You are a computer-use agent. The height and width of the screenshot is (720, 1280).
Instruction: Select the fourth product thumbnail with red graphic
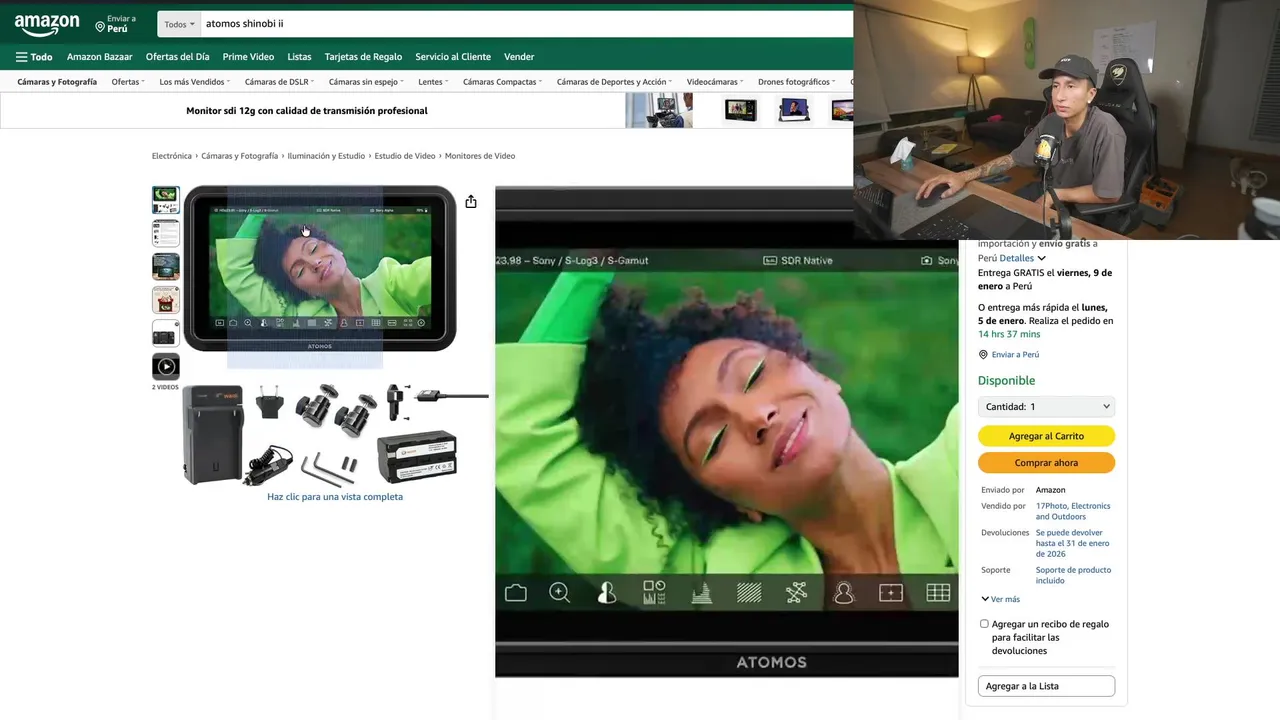point(166,300)
